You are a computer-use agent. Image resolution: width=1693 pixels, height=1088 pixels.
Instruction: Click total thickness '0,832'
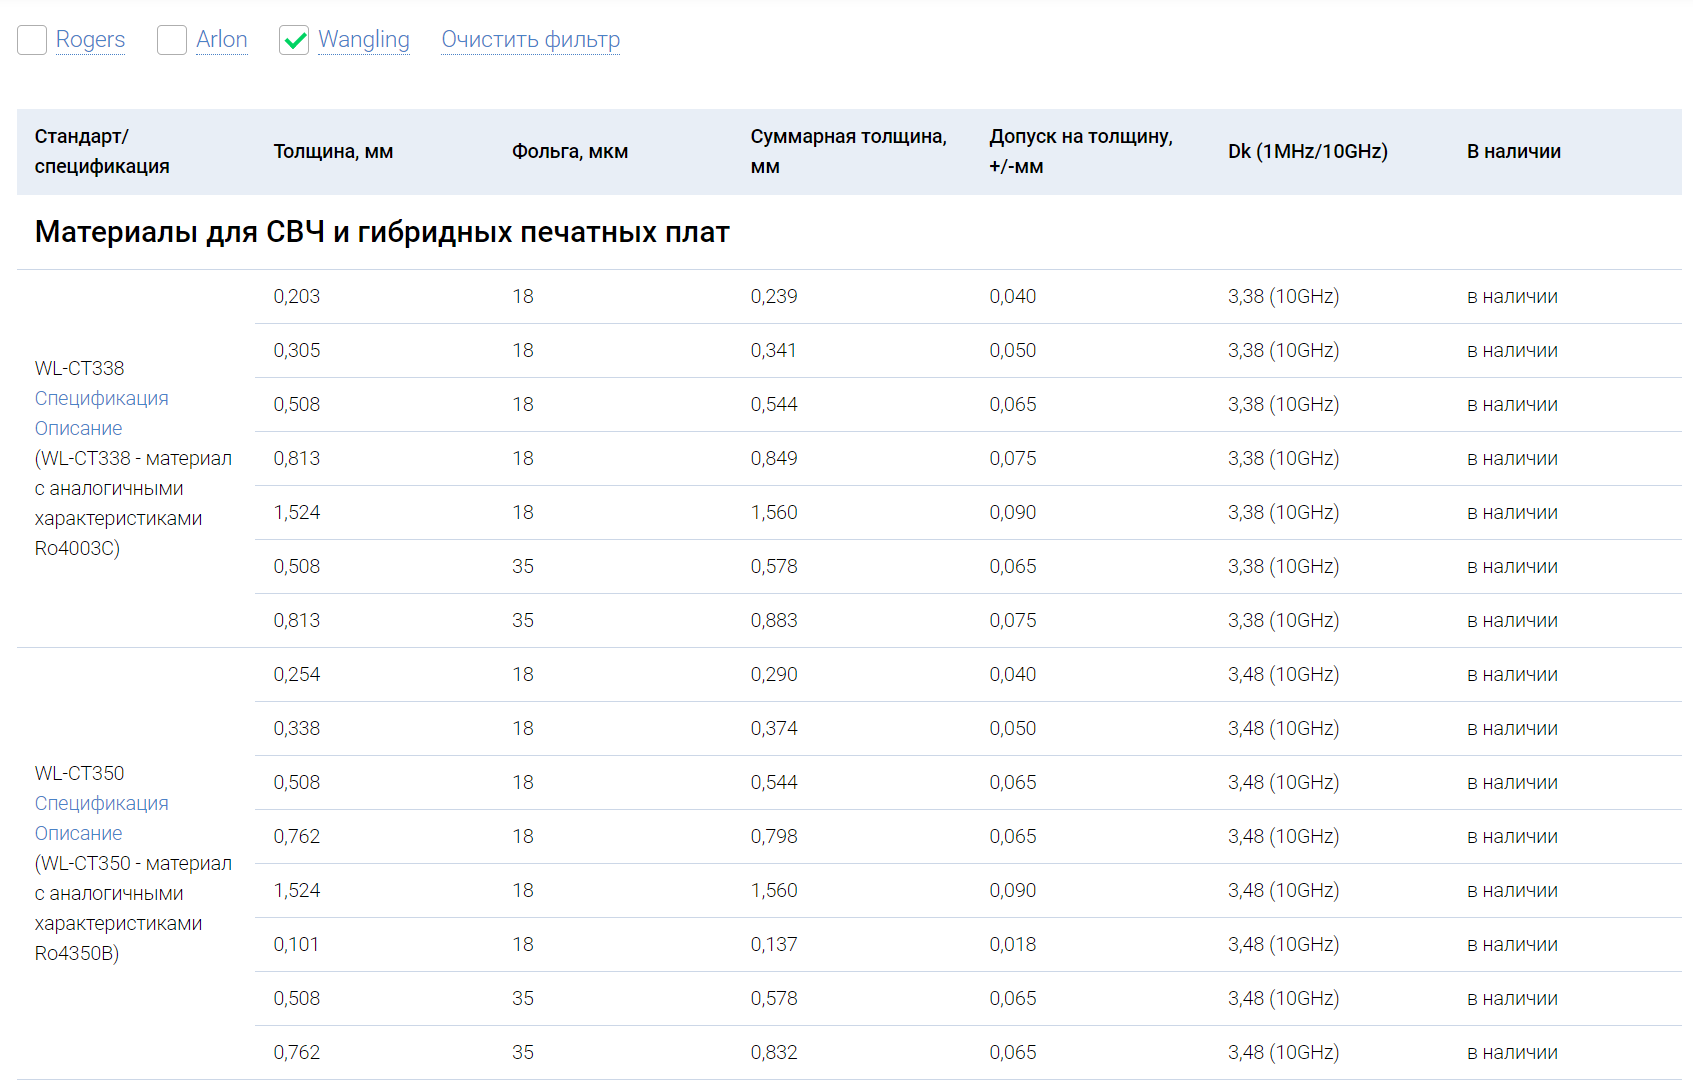tap(774, 1052)
